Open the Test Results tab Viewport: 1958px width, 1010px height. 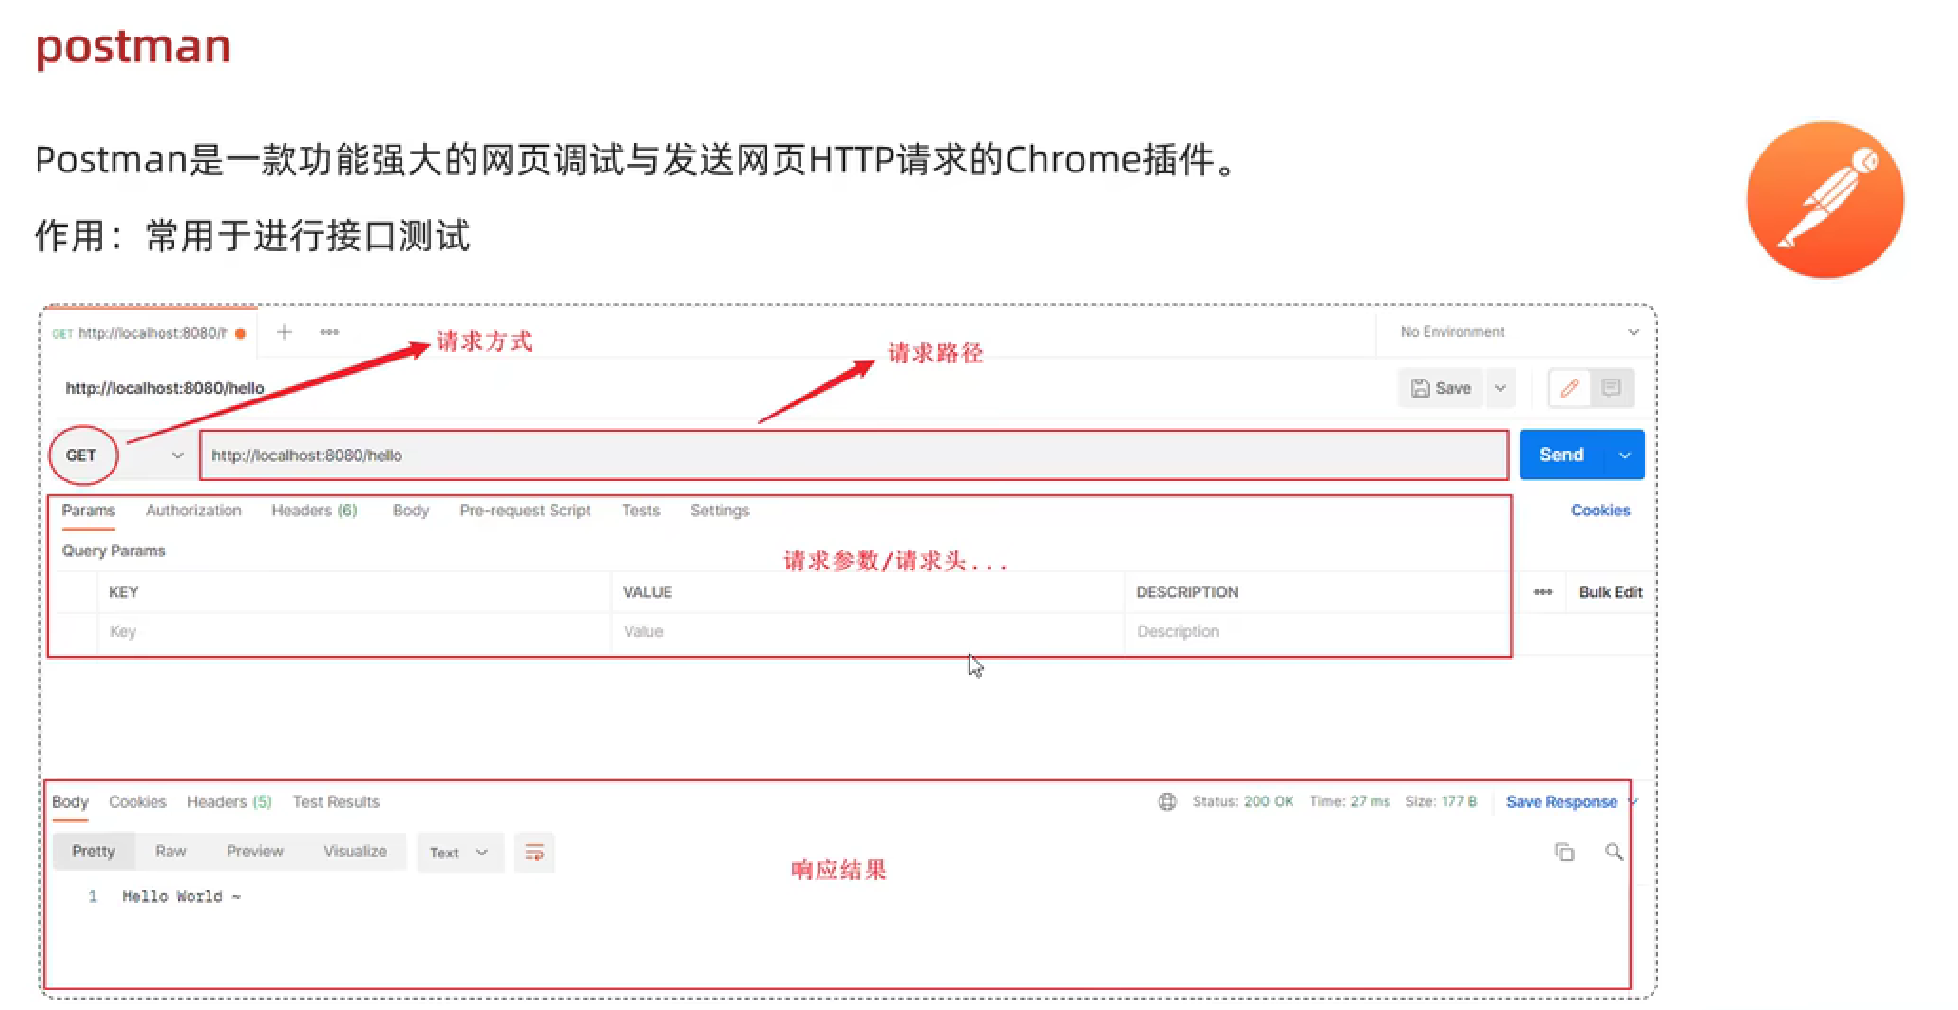pyautogui.click(x=336, y=802)
